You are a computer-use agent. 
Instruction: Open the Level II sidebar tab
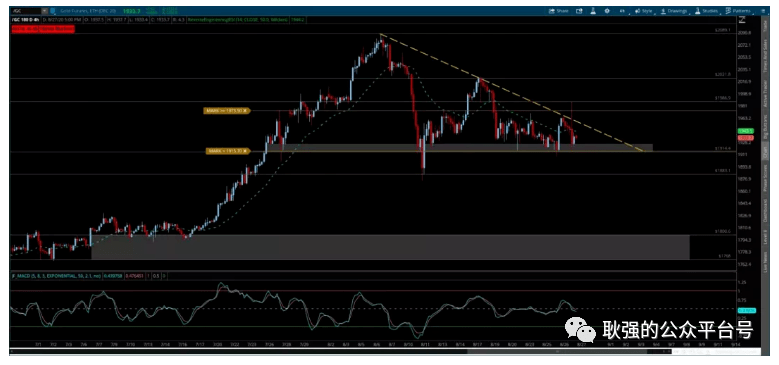764,237
